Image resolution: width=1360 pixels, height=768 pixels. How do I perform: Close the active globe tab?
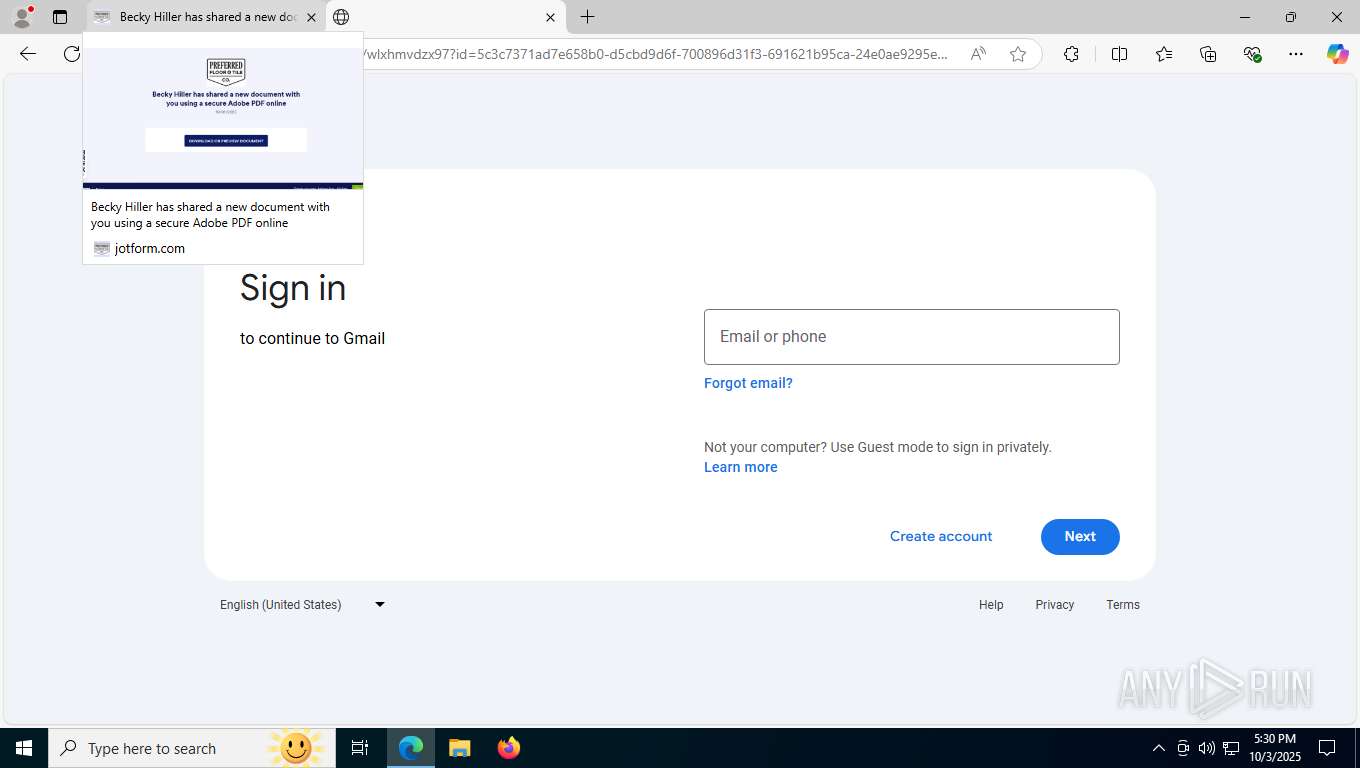550,17
